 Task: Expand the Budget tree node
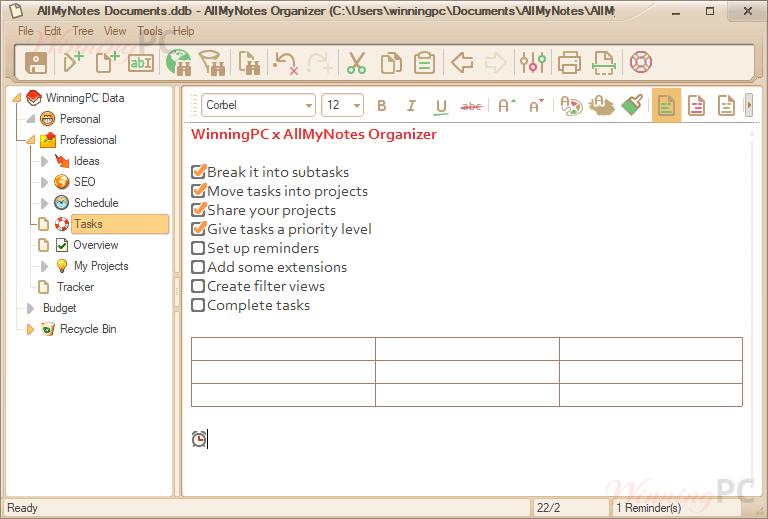point(30,308)
